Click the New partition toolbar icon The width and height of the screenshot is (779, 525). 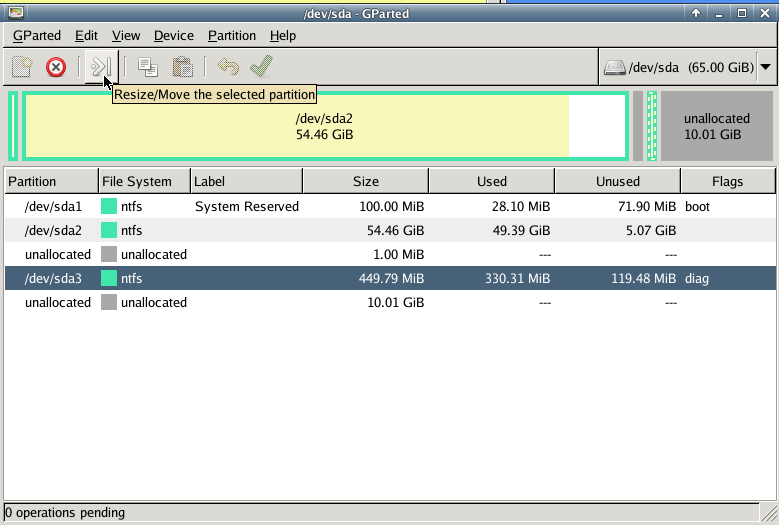click(x=22, y=67)
